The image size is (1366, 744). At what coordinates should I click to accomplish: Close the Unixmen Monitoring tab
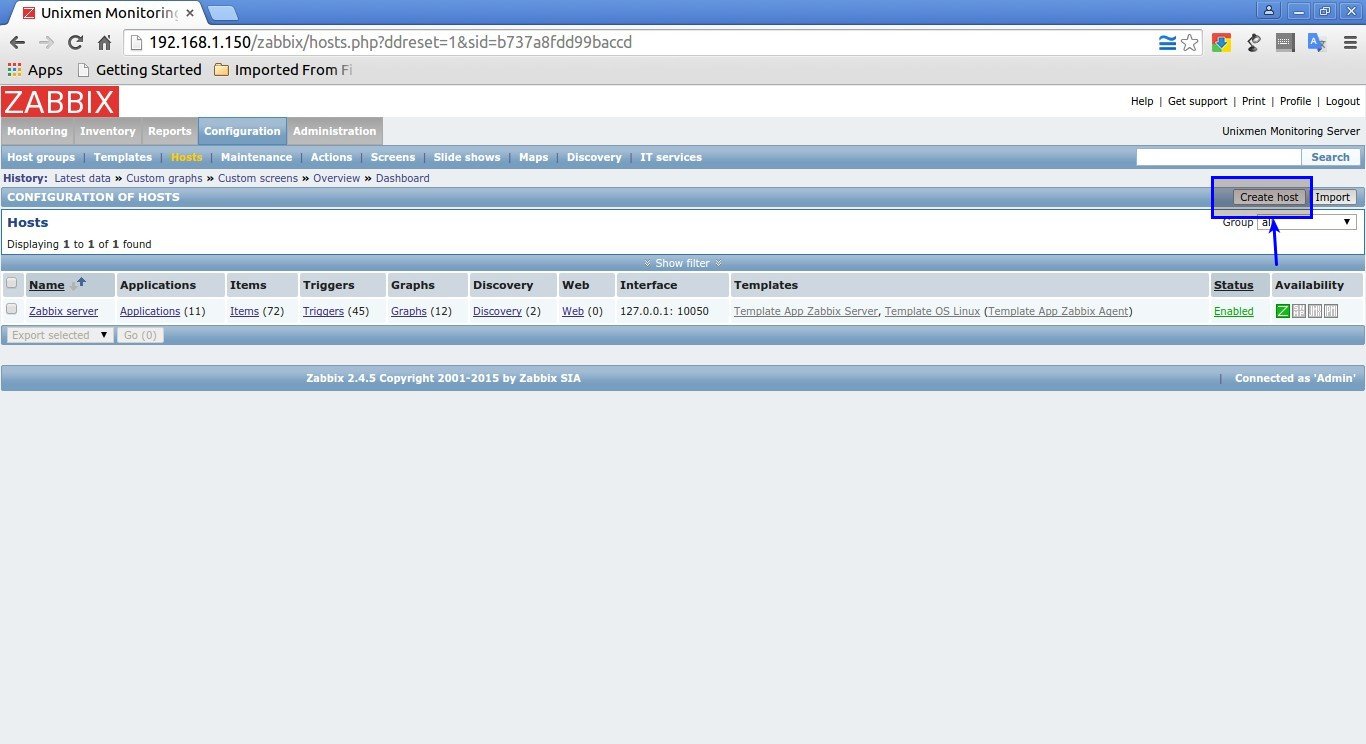coord(190,13)
